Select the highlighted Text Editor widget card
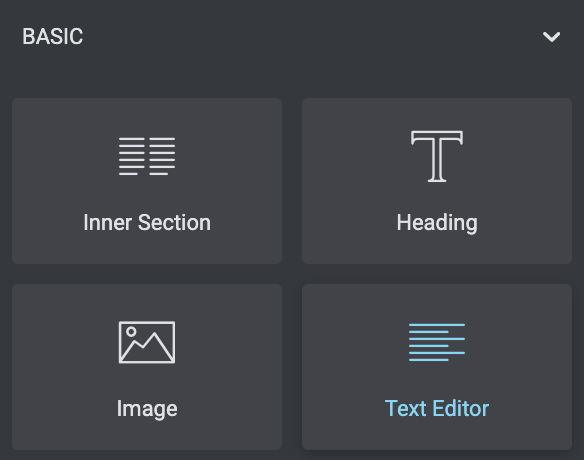584x460 pixels. 437,367
